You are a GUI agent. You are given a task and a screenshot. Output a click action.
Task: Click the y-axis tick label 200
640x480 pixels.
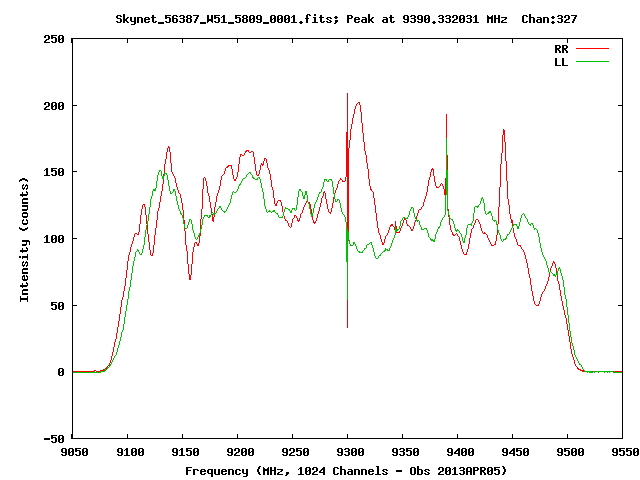[54, 106]
